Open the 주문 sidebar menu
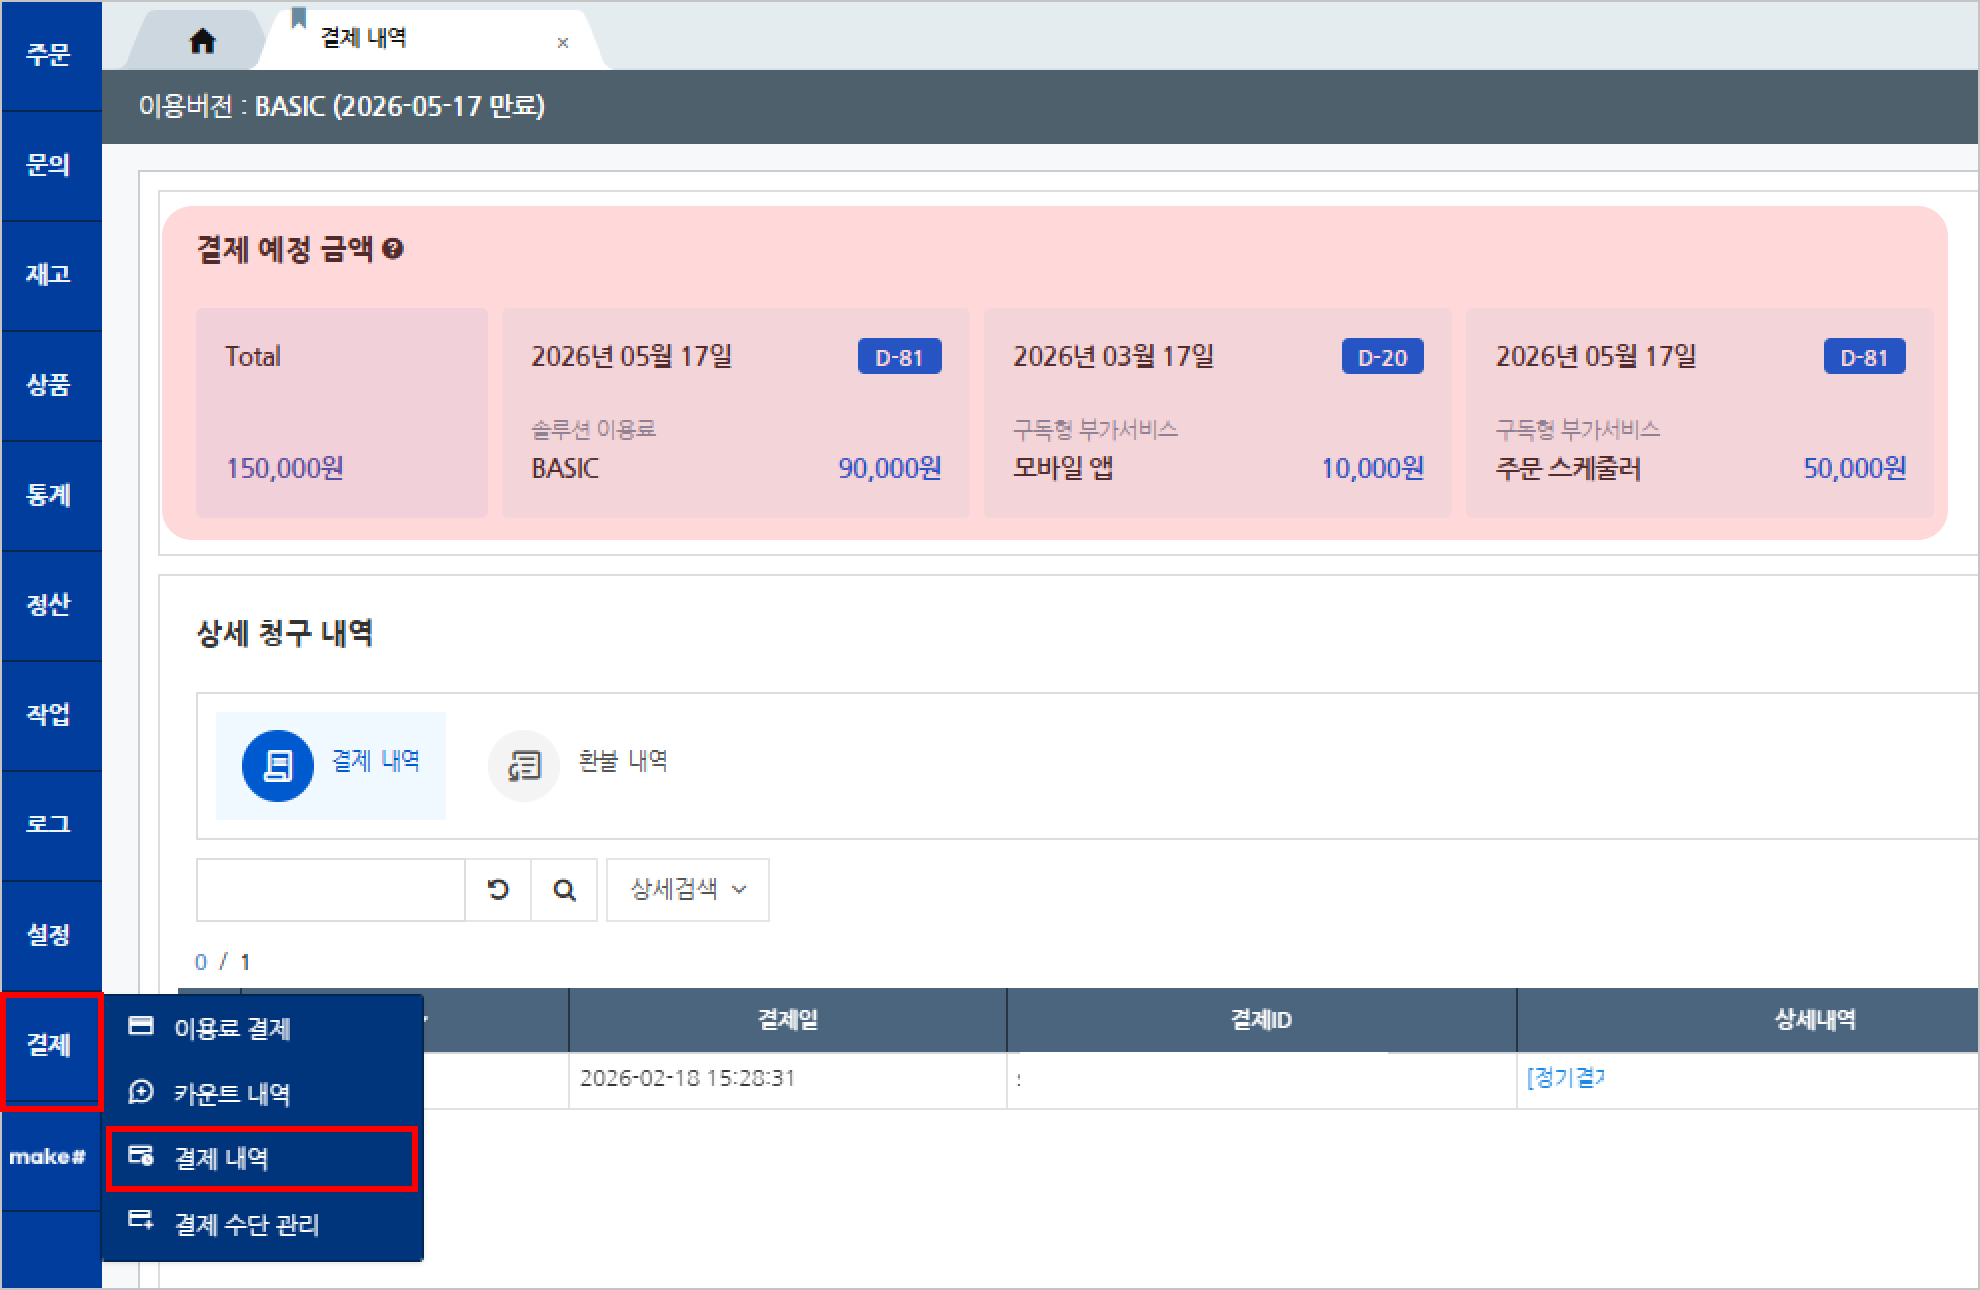 click(49, 55)
